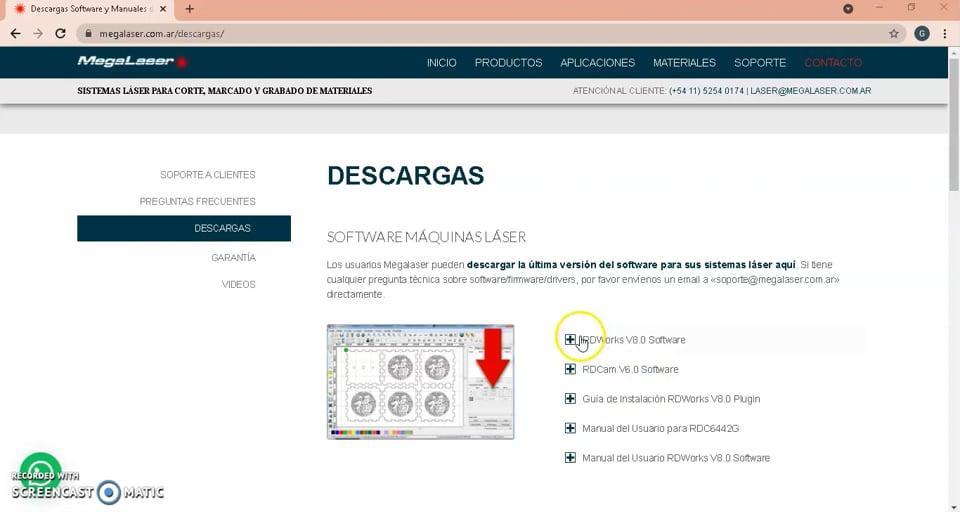Open the SOPORTE menu
Screen dimensions: 960x512
pos(760,62)
